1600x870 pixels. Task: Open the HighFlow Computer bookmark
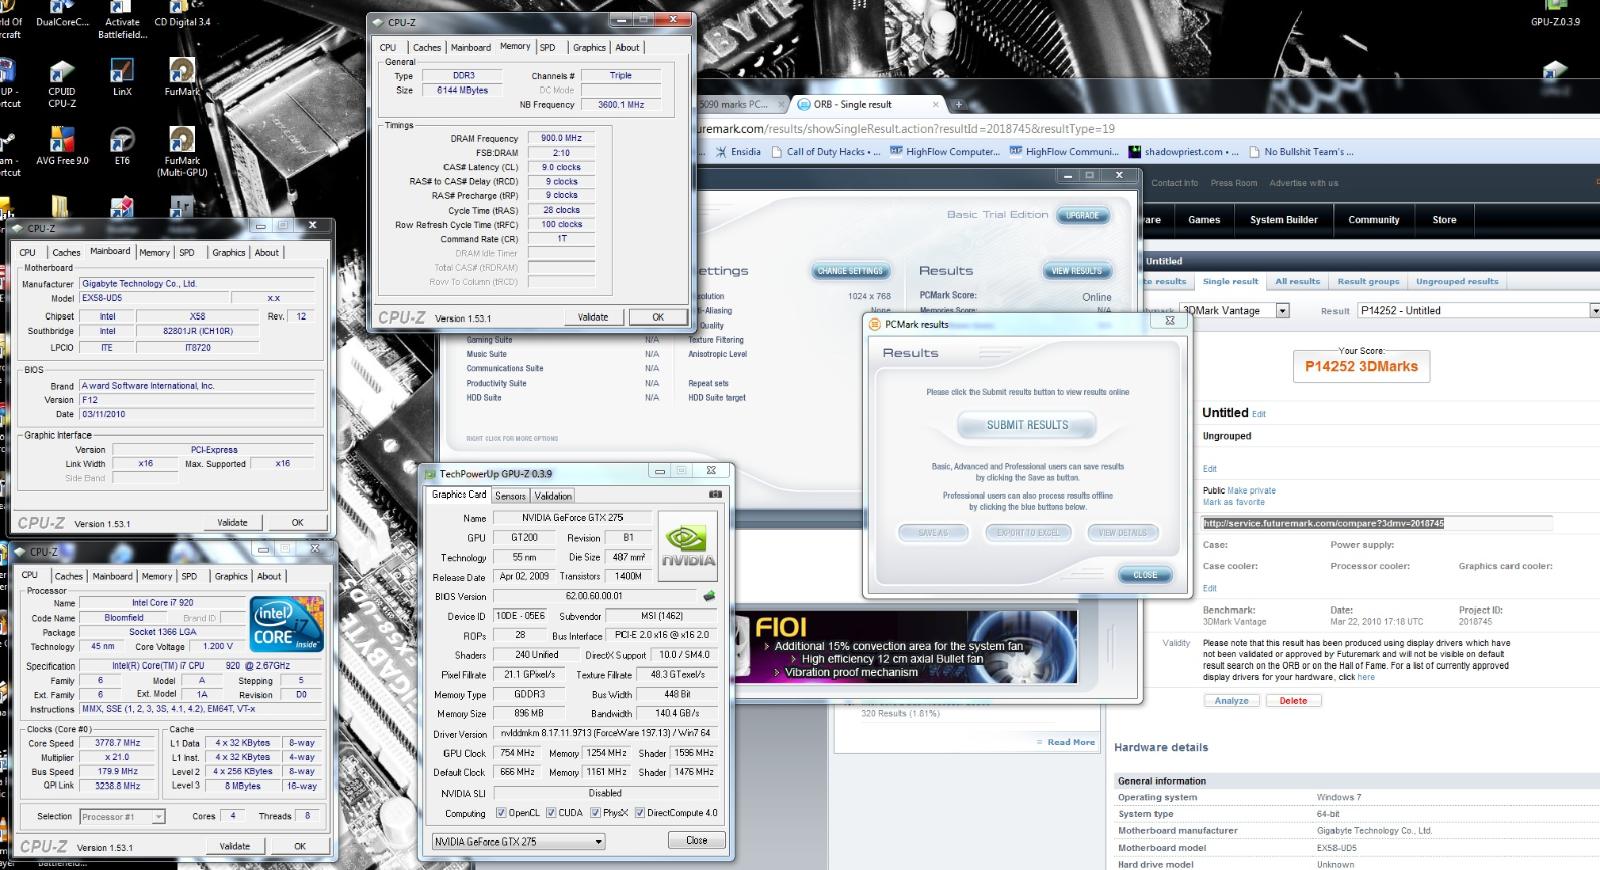tap(945, 152)
